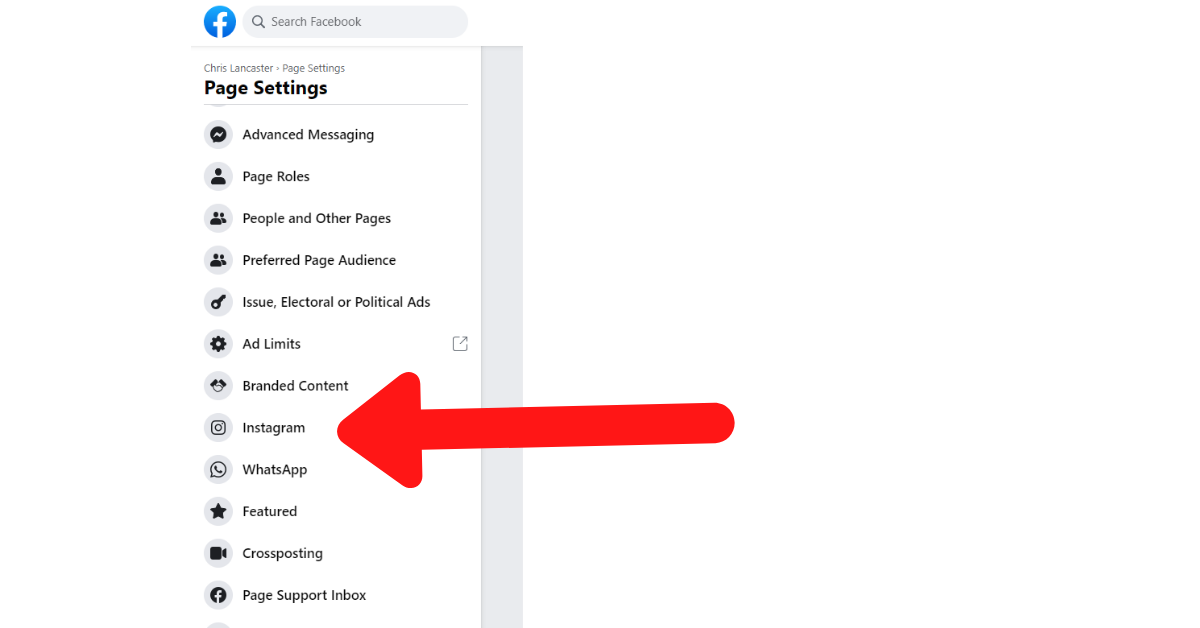Click the Crossposting video camera icon
This screenshot has height=628, width=1200.
pyautogui.click(x=218, y=553)
